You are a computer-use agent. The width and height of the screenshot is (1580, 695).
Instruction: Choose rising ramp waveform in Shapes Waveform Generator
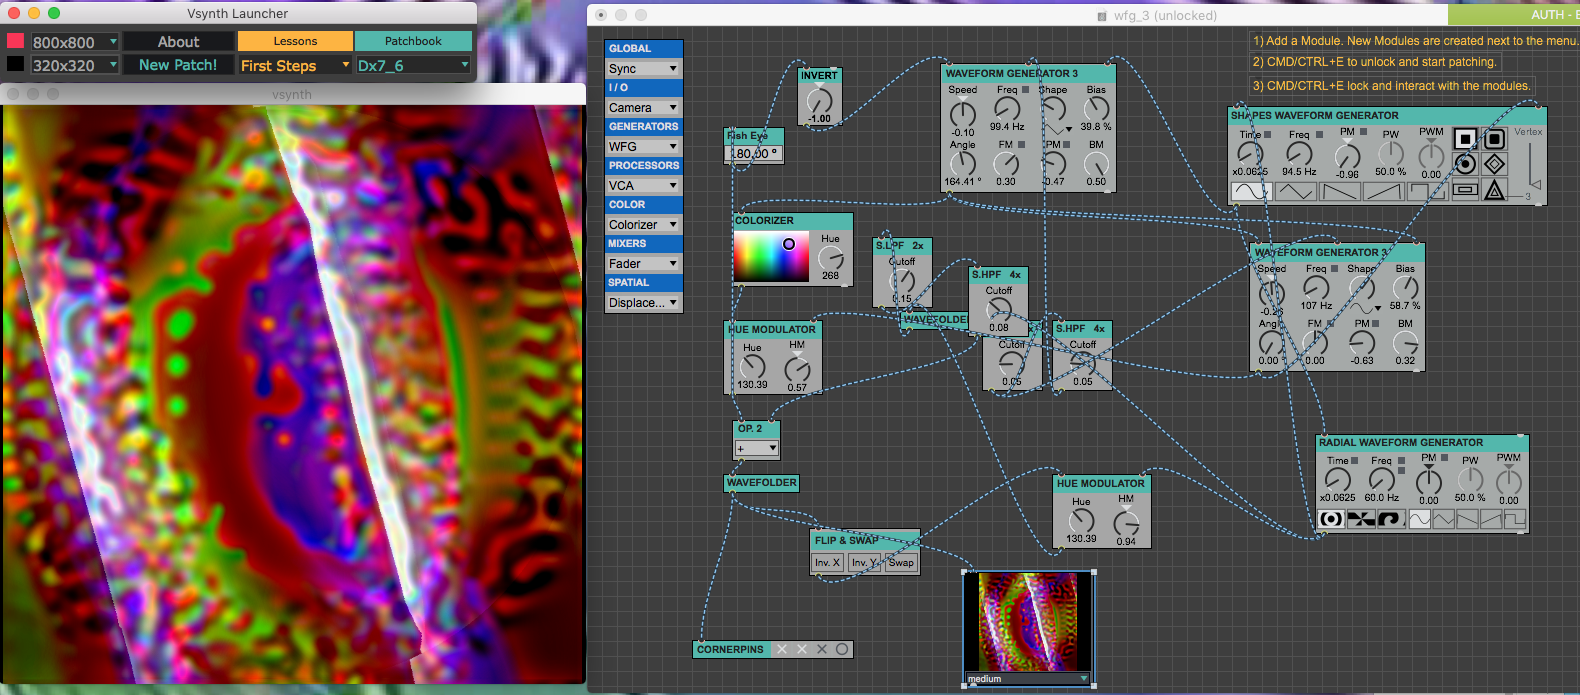(1383, 191)
